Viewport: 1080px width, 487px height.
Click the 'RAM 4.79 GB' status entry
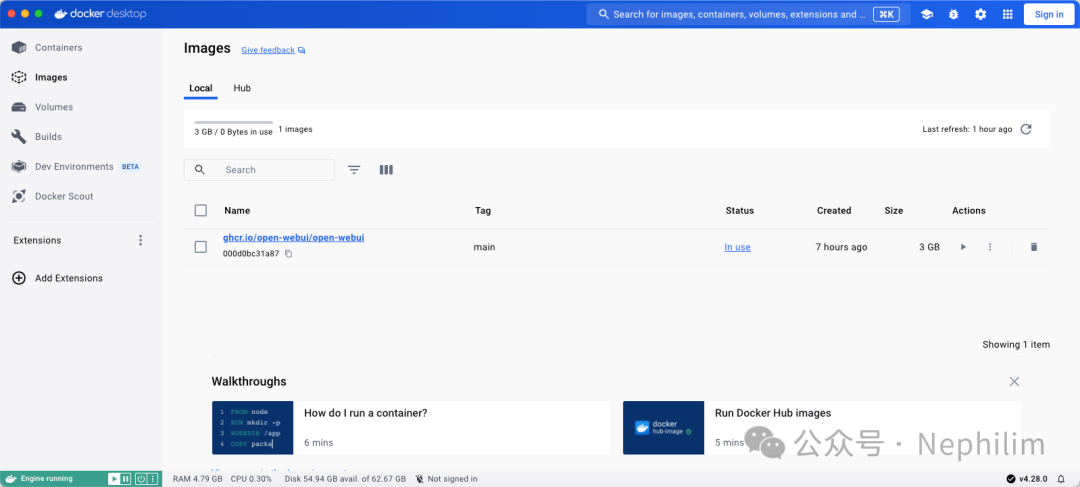pos(198,479)
